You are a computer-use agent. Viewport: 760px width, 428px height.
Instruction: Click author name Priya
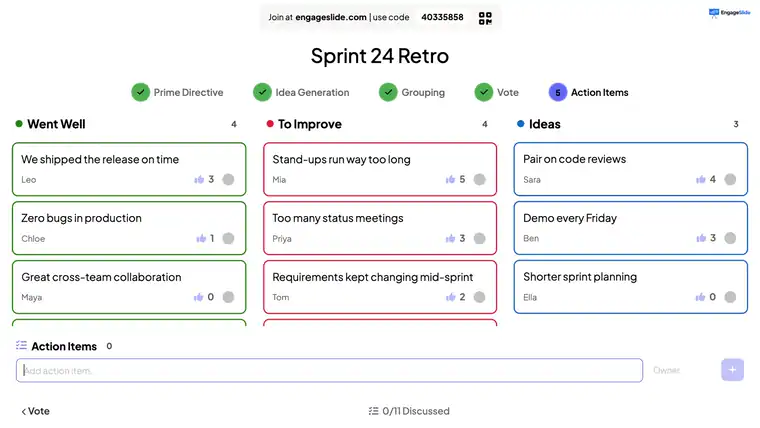click(282, 238)
